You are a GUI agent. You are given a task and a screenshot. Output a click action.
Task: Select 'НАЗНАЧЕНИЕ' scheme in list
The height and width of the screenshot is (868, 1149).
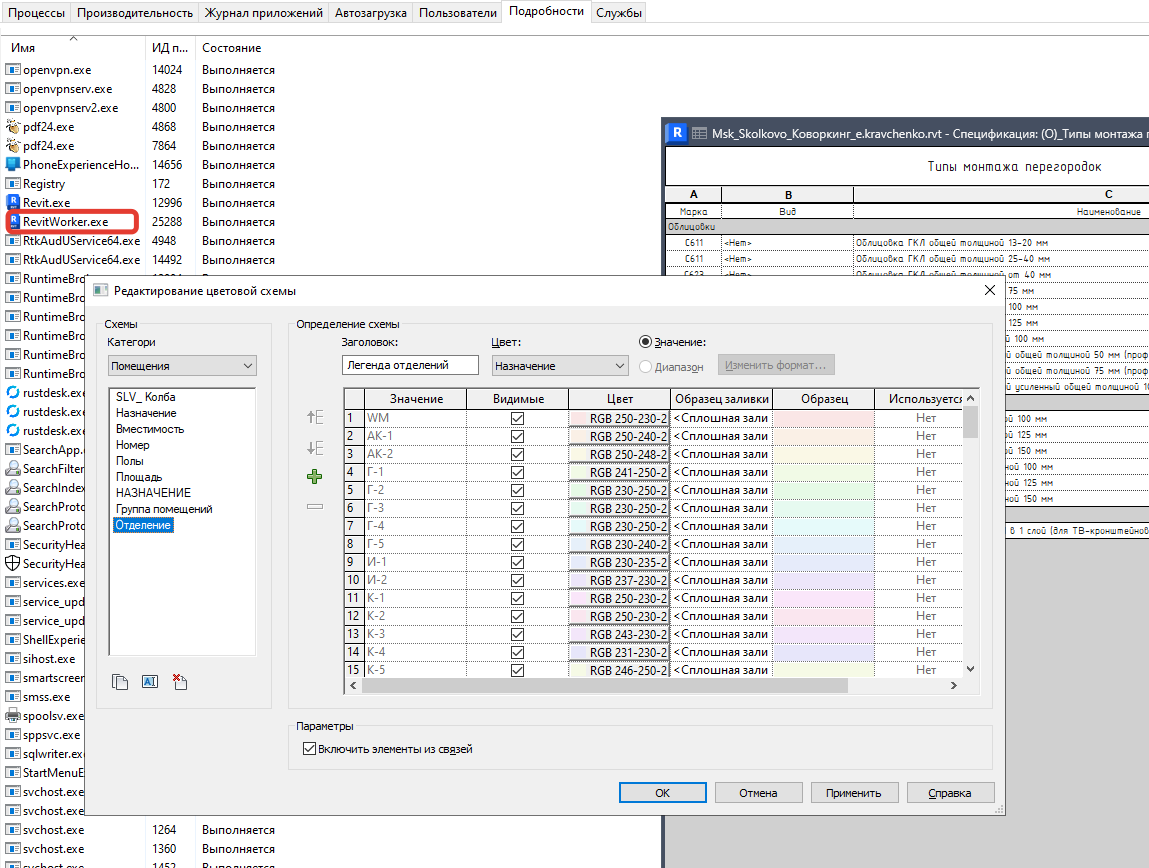coord(153,492)
